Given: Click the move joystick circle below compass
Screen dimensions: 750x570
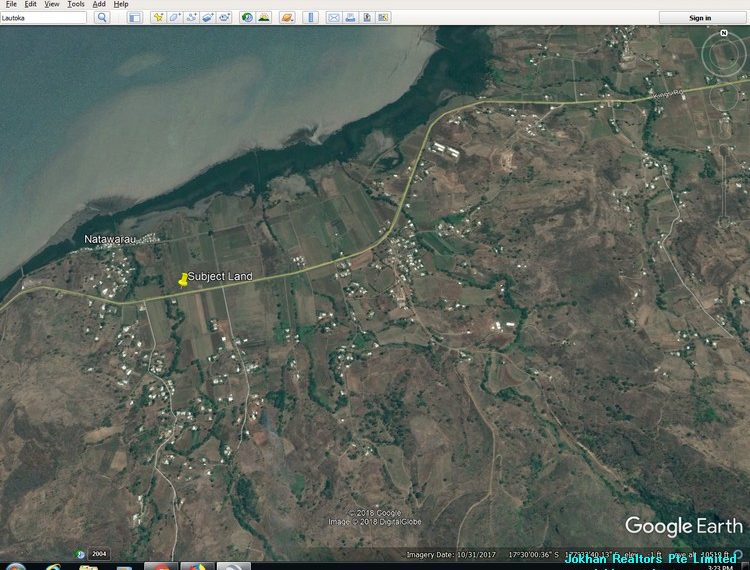Looking at the screenshot, I should pos(723,98).
